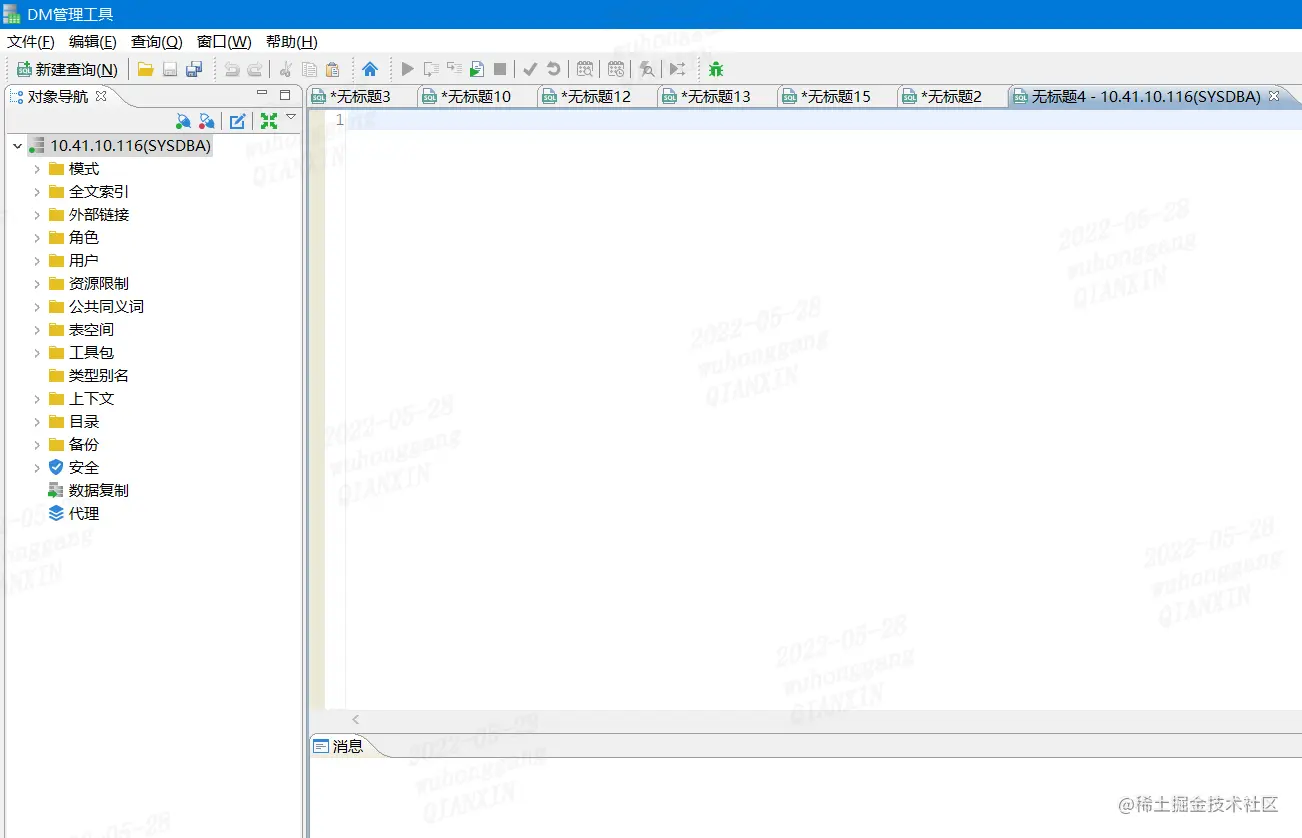Cut selection with the scissors icon
Image resolution: width=1302 pixels, height=838 pixels.
286,69
